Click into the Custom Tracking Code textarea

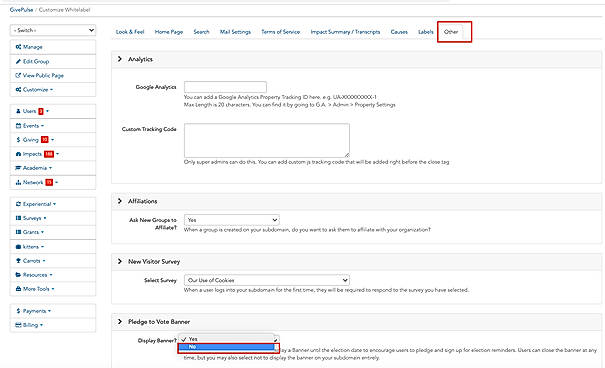point(267,140)
